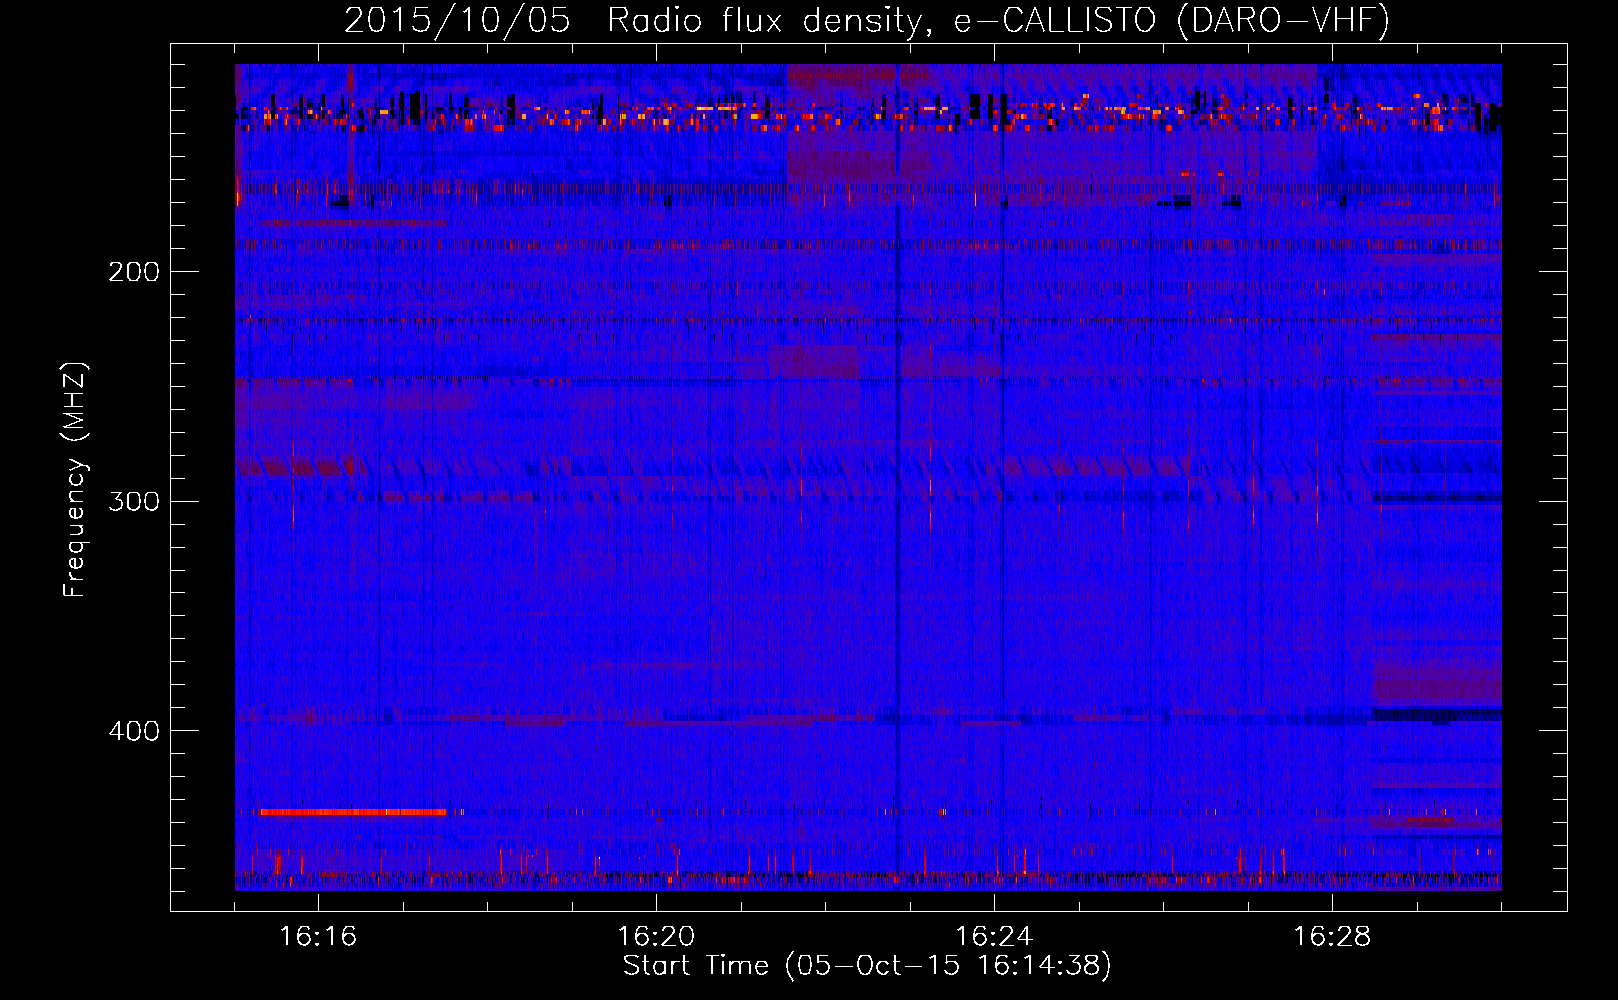Select the 300 MHz tick label
The width and height of the screenshot is (1618, 1000).
click(133, 501)
